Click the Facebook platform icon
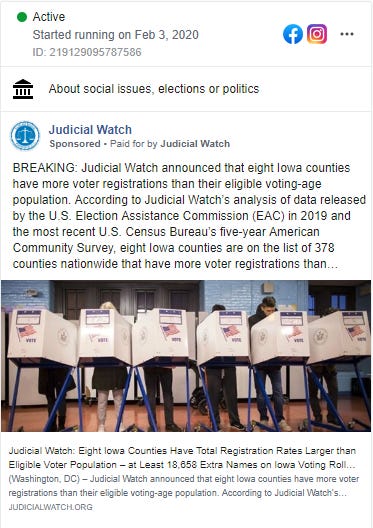Image resolution: width=373 pixels, height=528 pixels. point(293,34)
